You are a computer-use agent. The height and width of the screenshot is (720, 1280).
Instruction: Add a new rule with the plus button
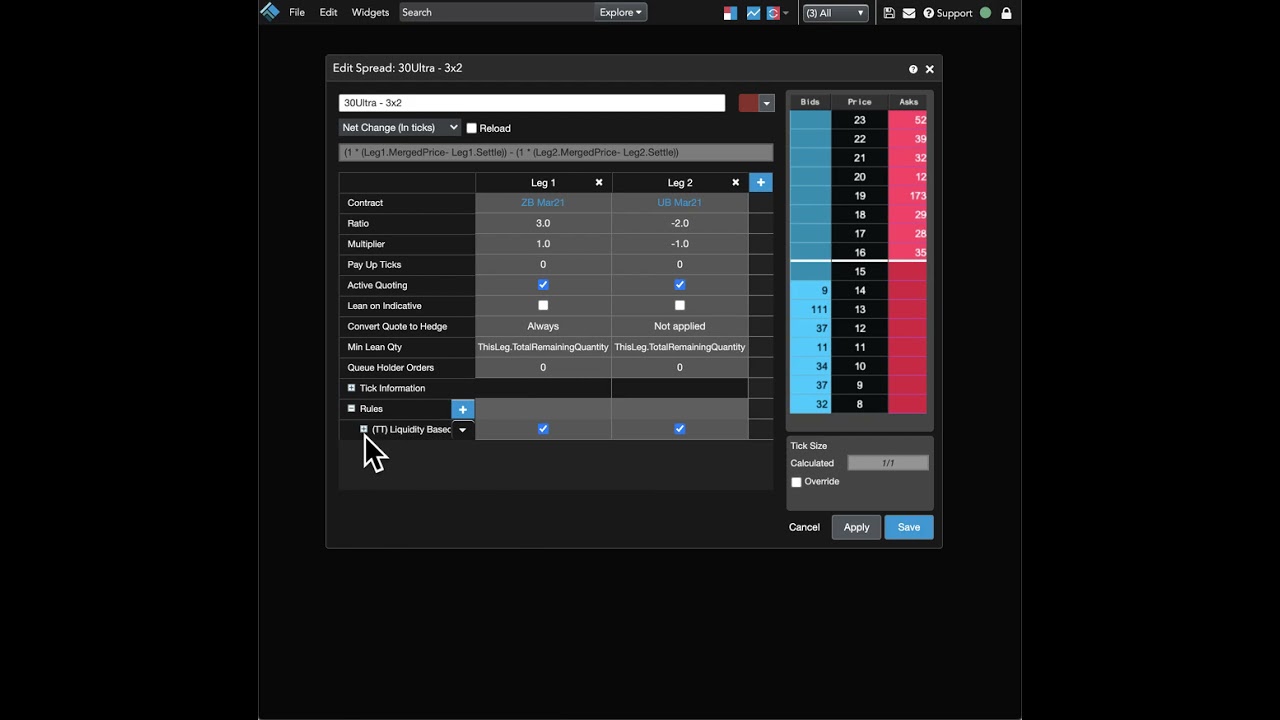point(463,409)
